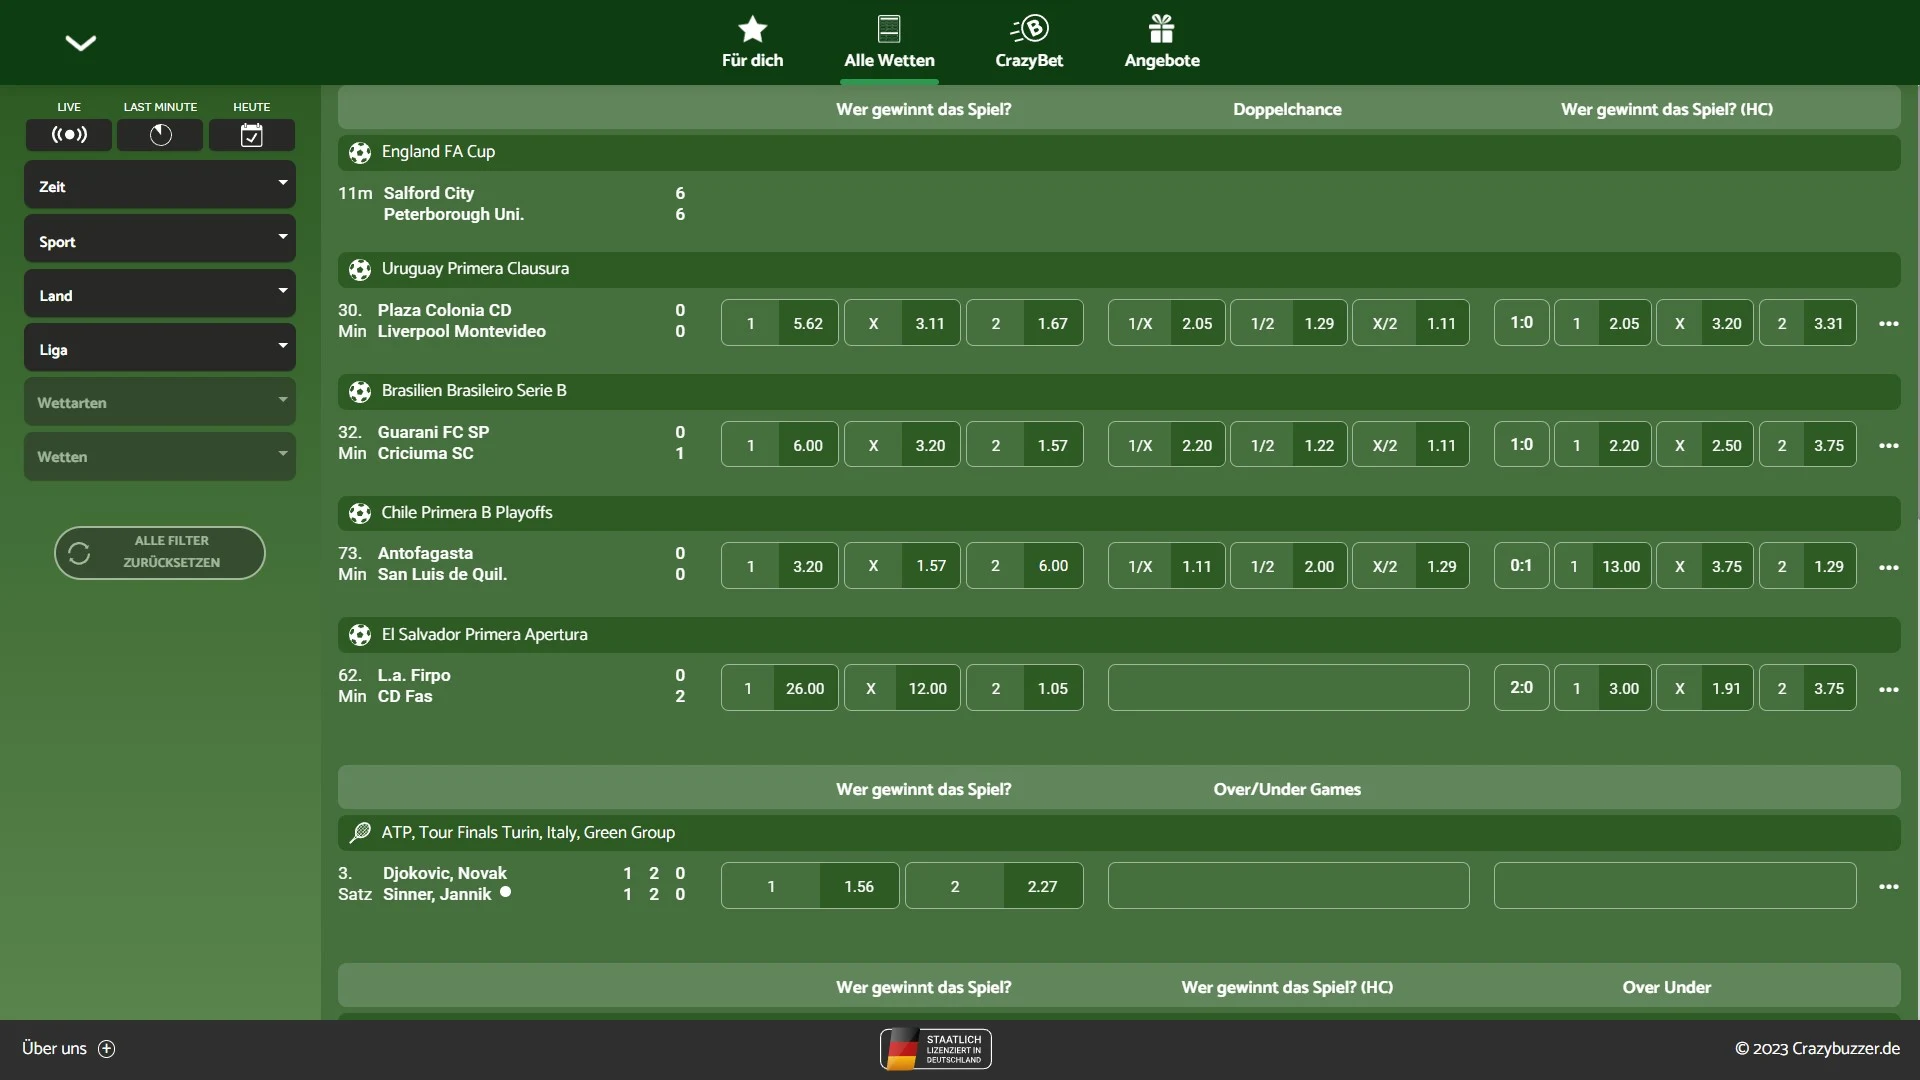1920x1080 pixels.
Task: Open more bets for L.a. Firpo match
Action: 1888,689
